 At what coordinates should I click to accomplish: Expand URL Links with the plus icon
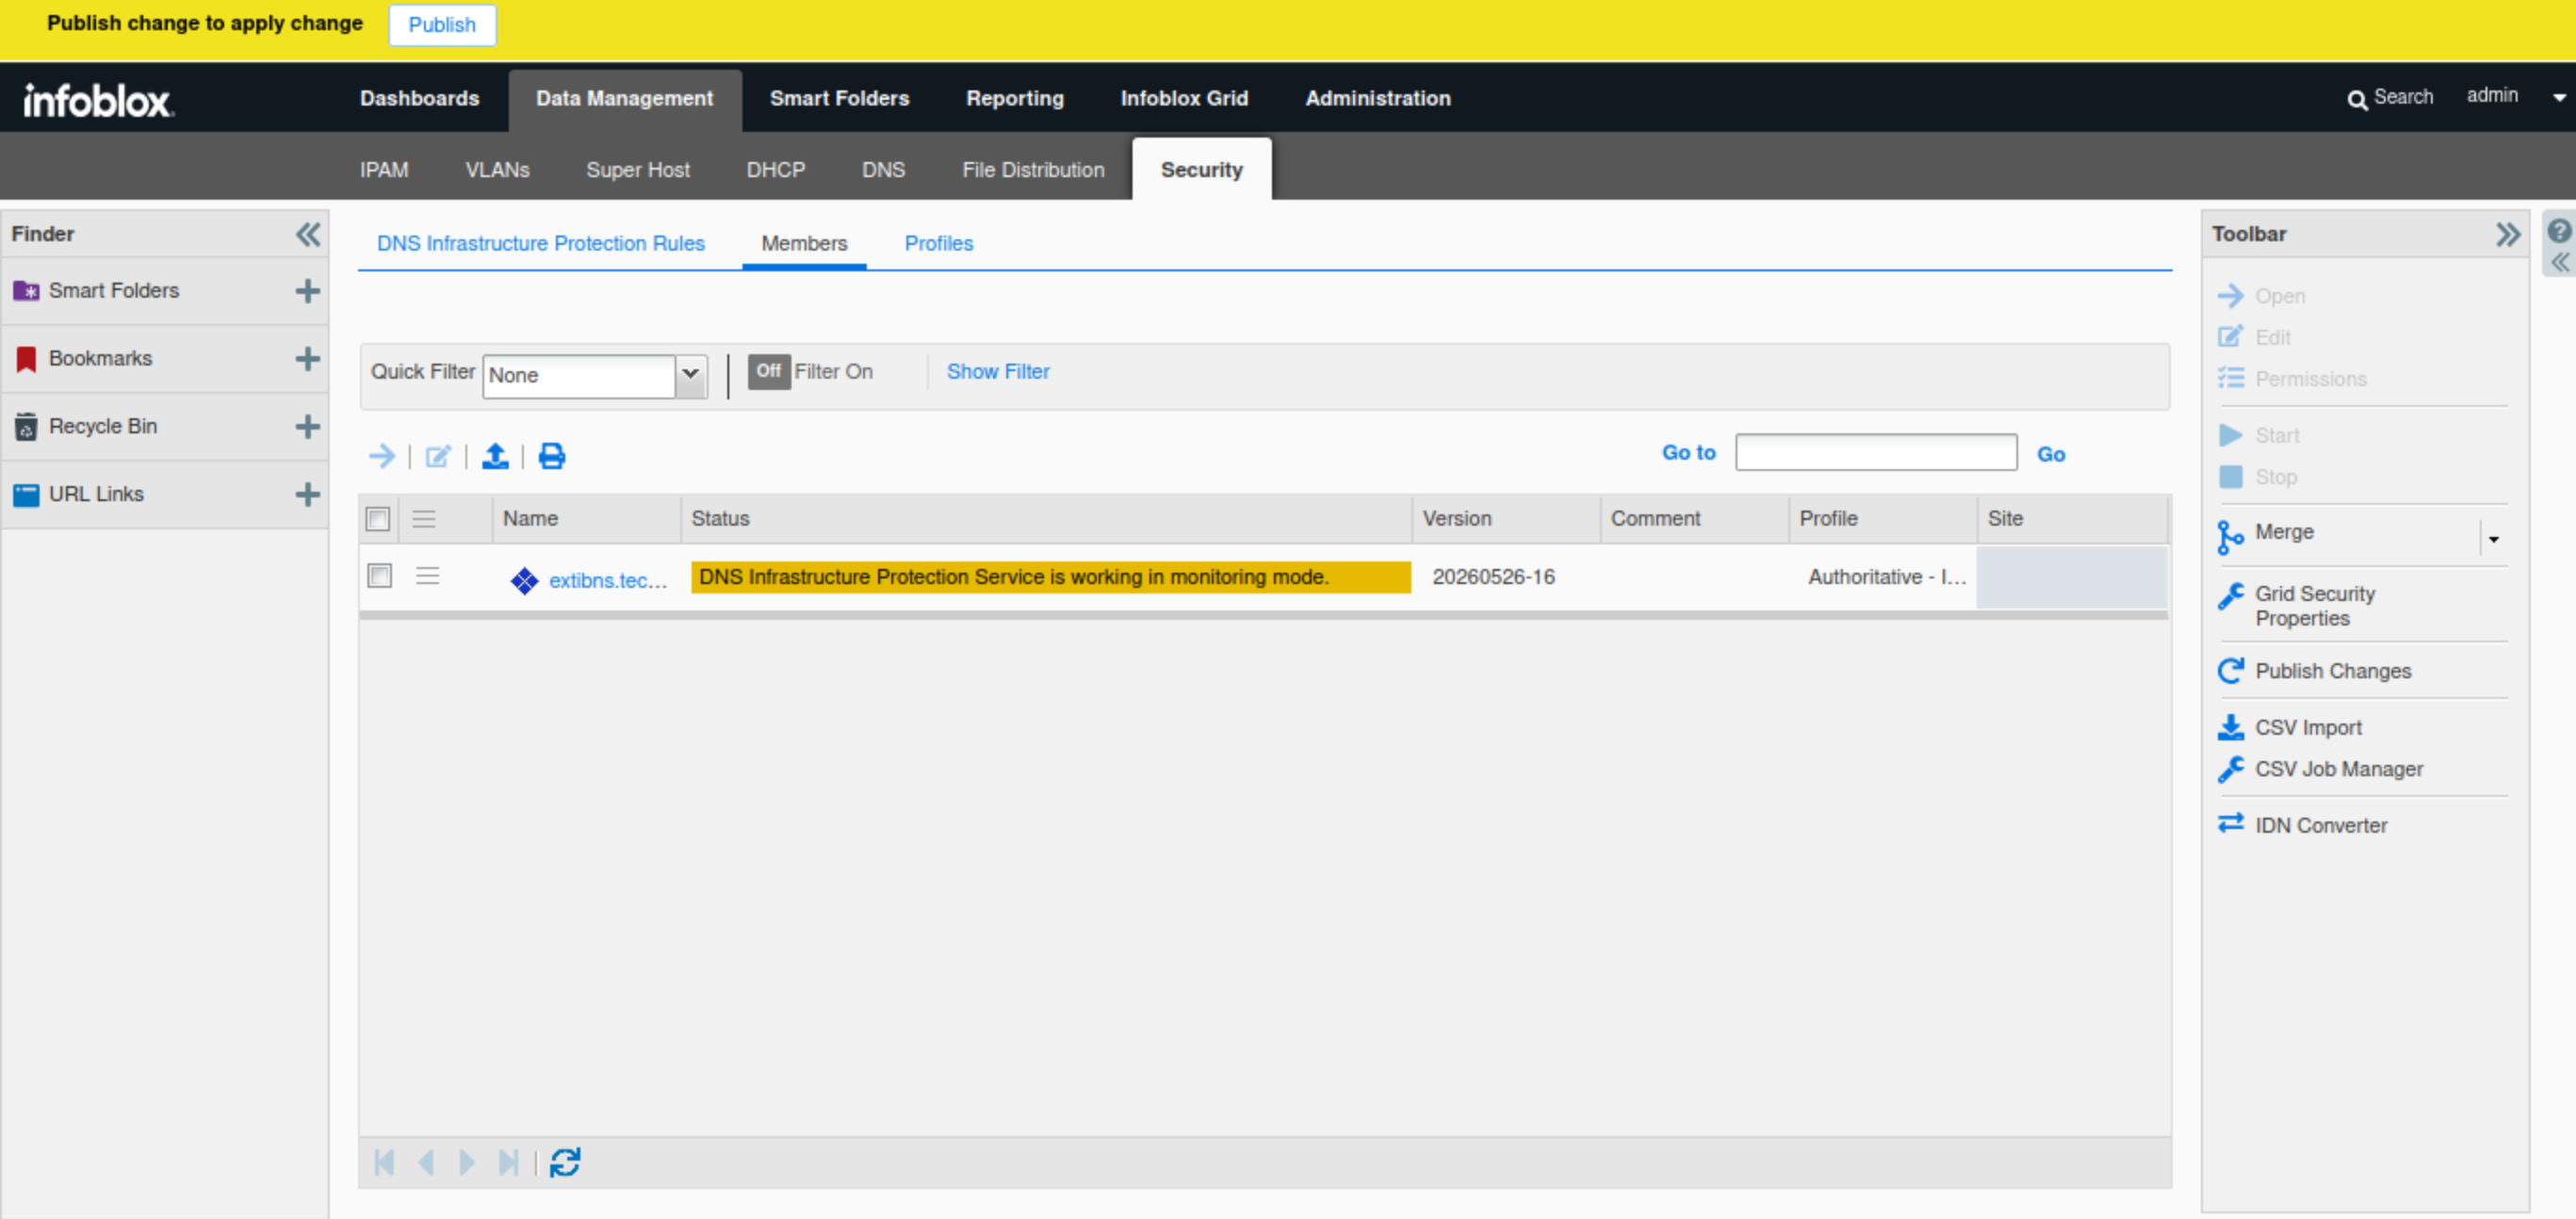[308, 494]
